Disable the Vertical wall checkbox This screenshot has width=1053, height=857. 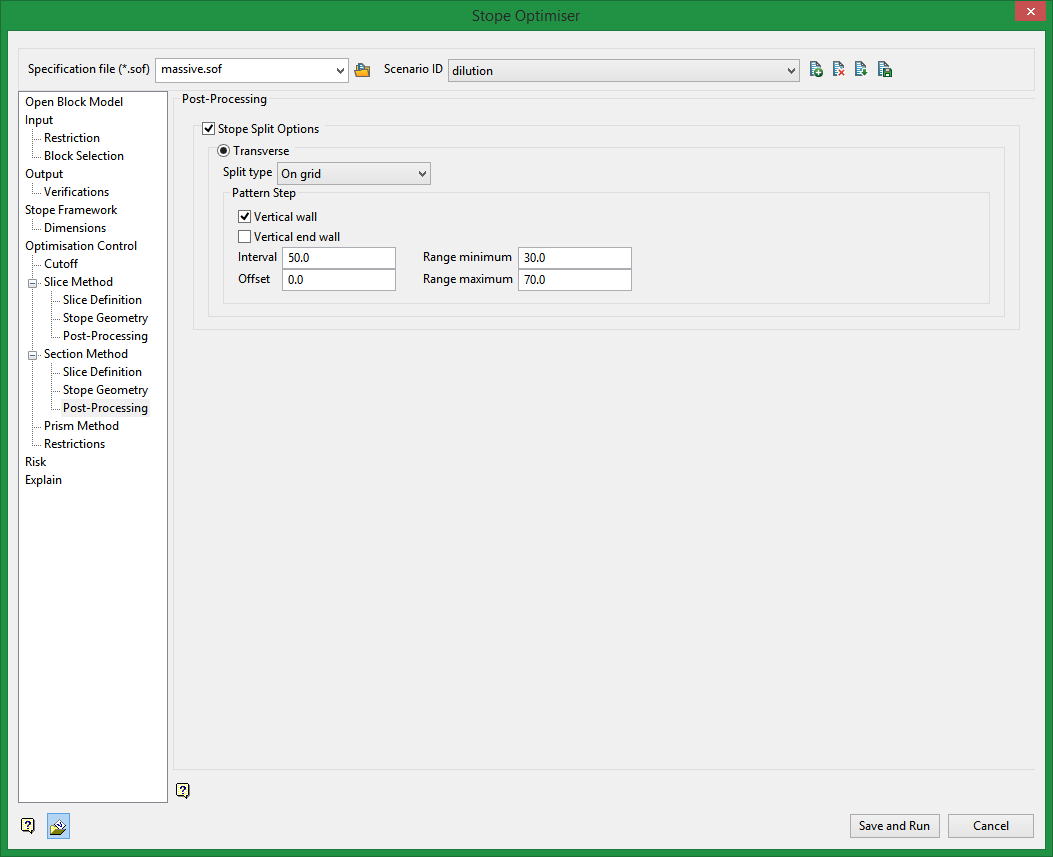pos(245,217)
